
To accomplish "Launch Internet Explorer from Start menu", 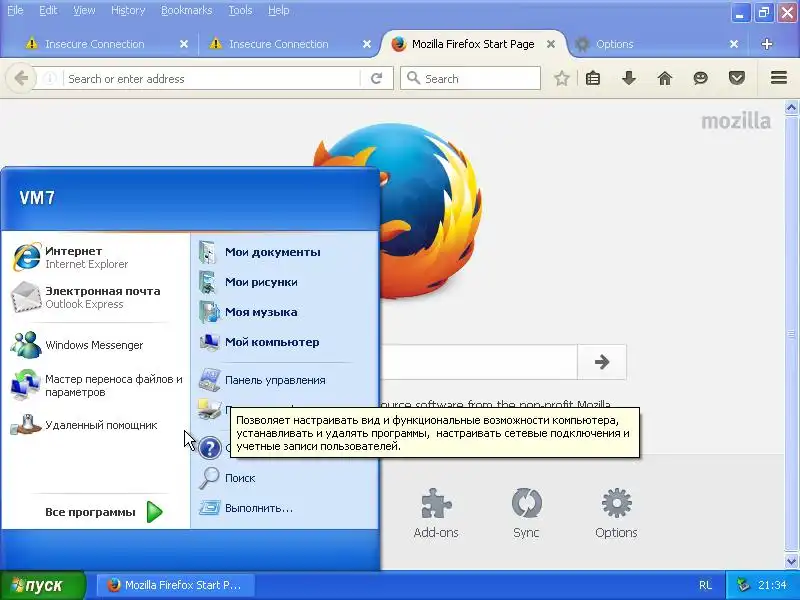I will 97,257.
